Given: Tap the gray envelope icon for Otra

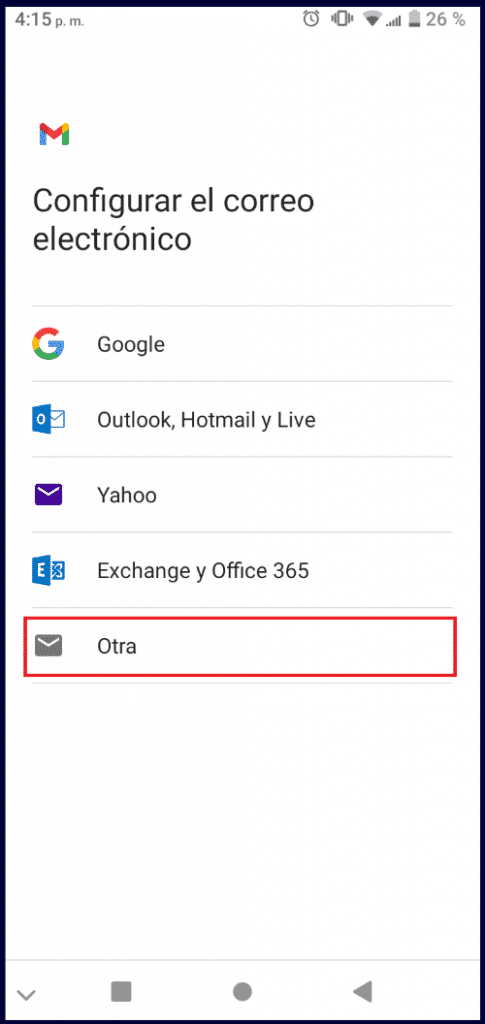Looking at the screenshot, I should [48, 646].
